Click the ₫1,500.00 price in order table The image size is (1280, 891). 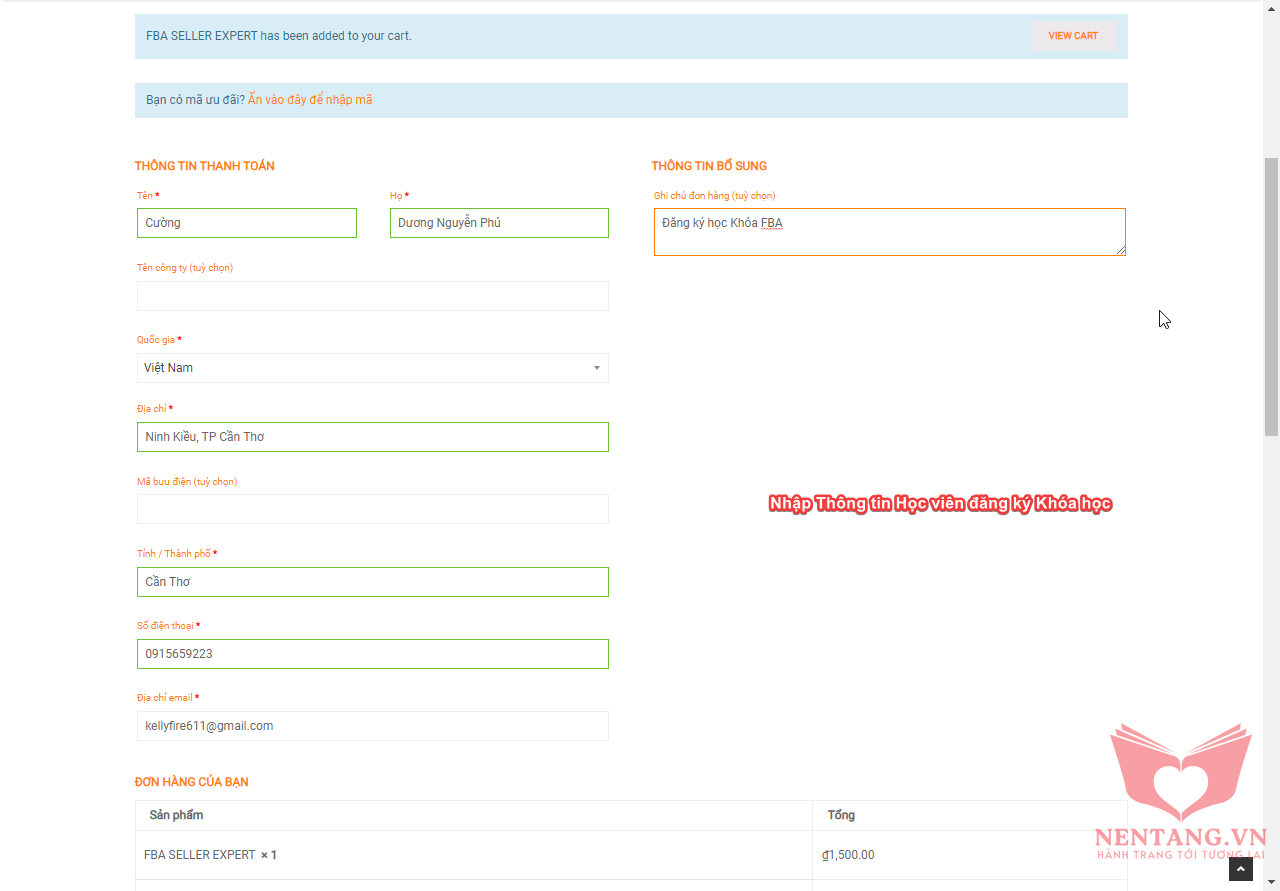click(848, 855)
